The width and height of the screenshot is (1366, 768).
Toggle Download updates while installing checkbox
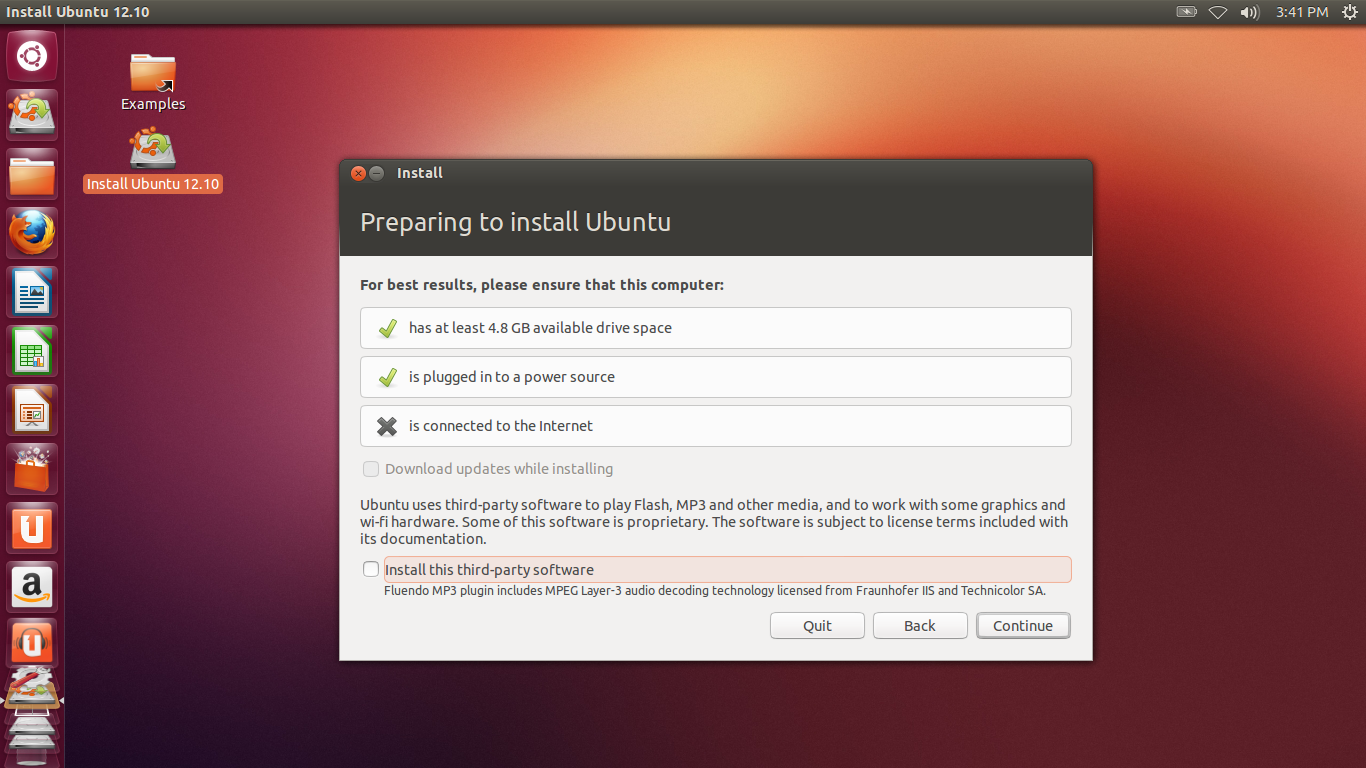(371, 469)
